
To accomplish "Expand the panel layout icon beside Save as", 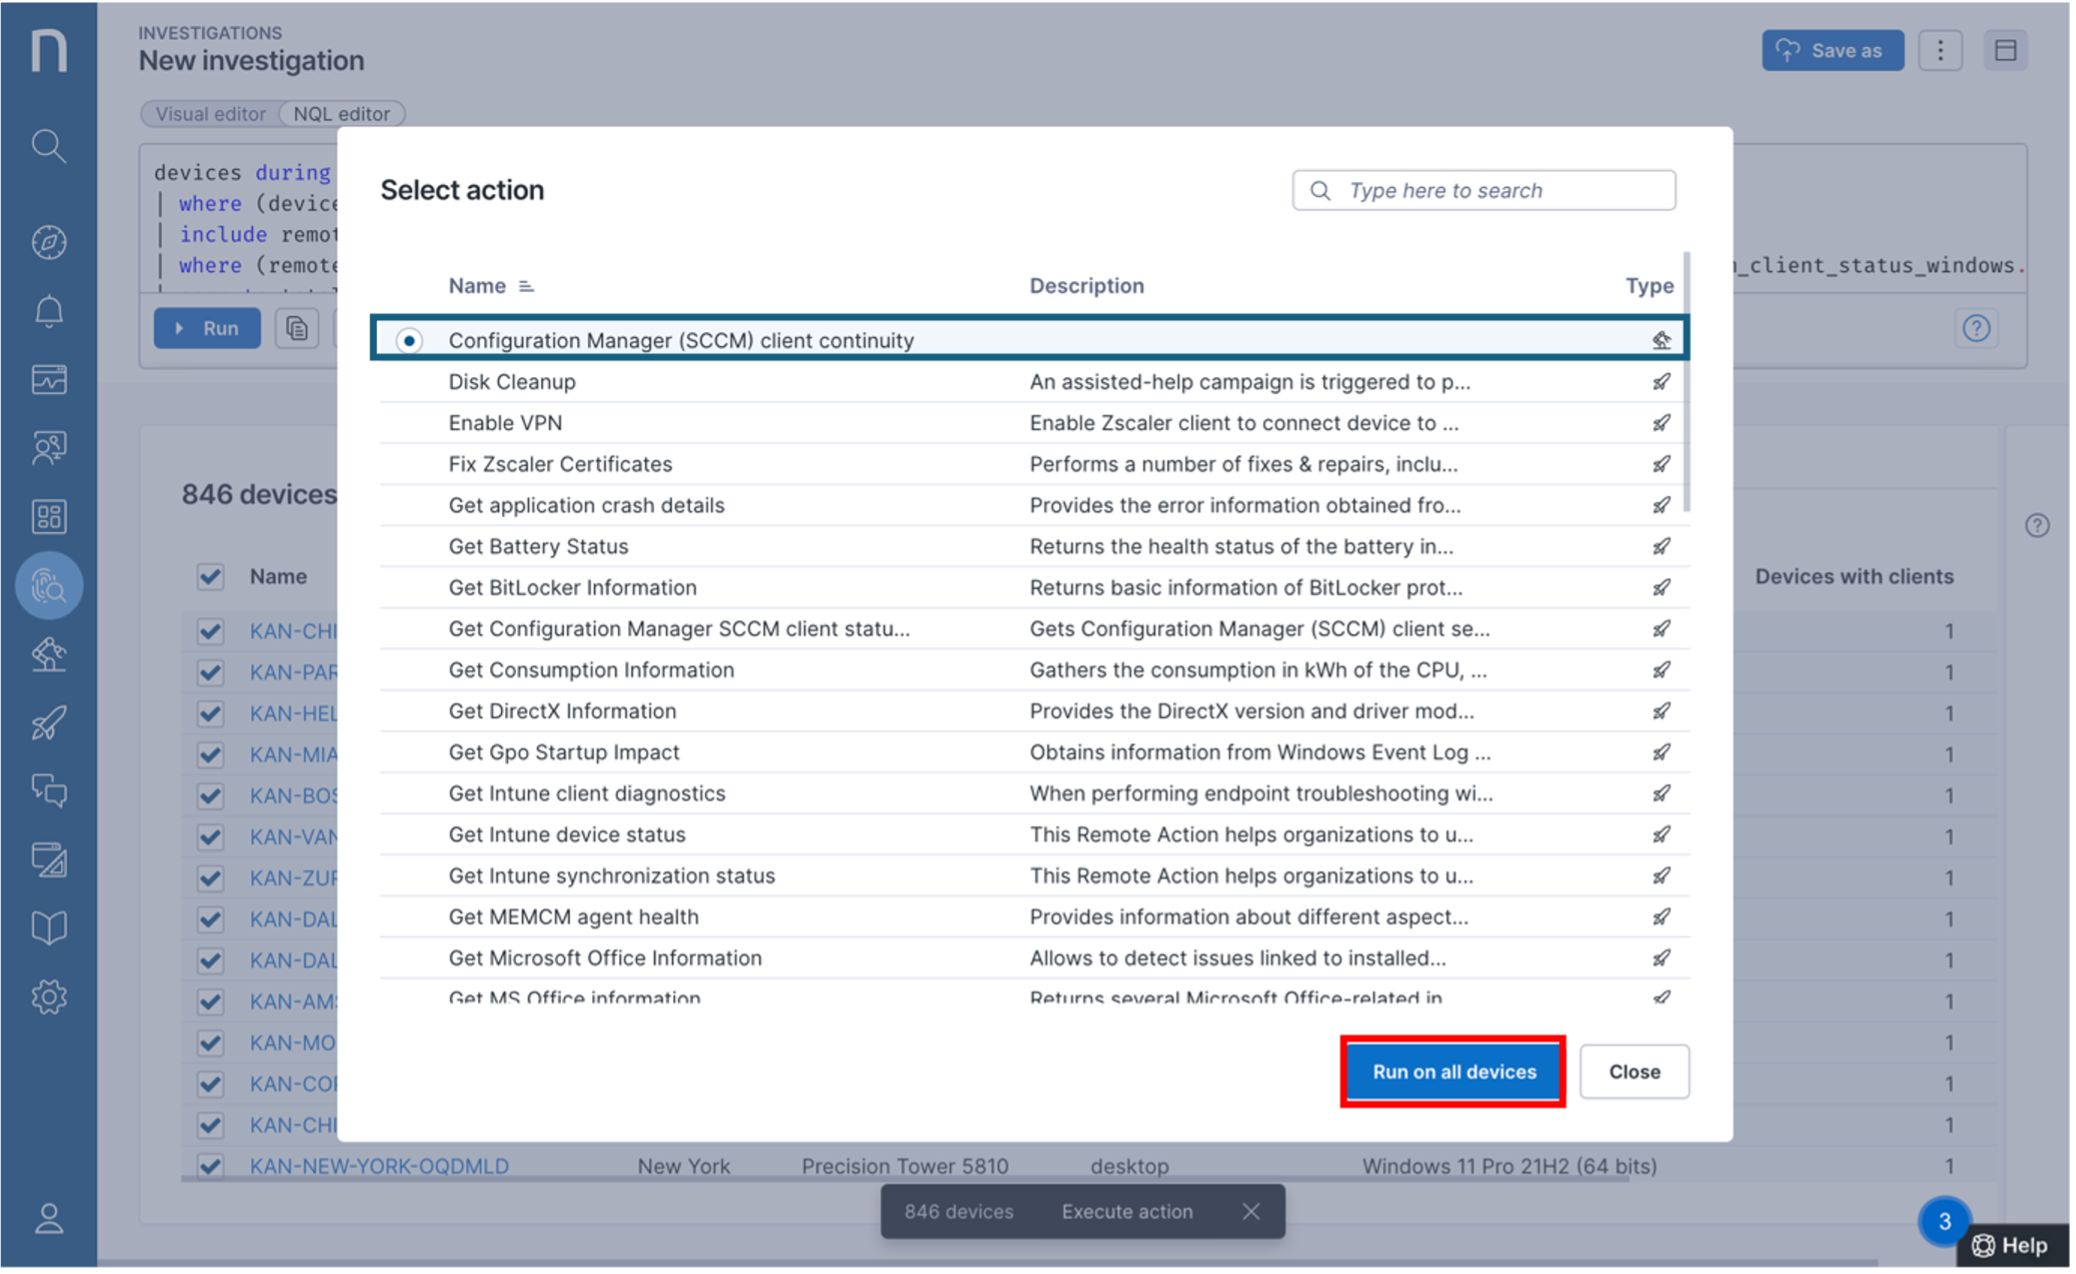I will click(2006, 50).
